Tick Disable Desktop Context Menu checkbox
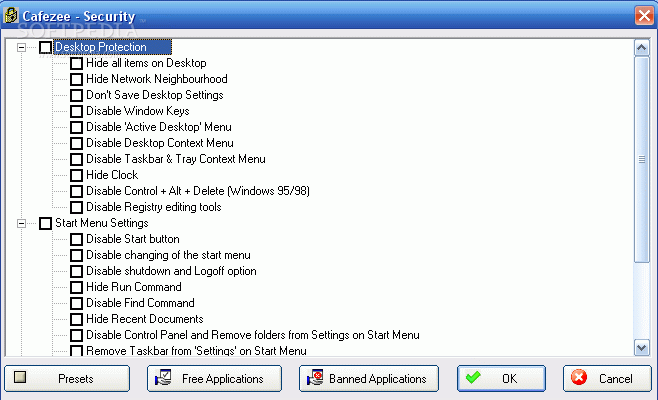Screen dimensions: 658x400 (76, 143)
